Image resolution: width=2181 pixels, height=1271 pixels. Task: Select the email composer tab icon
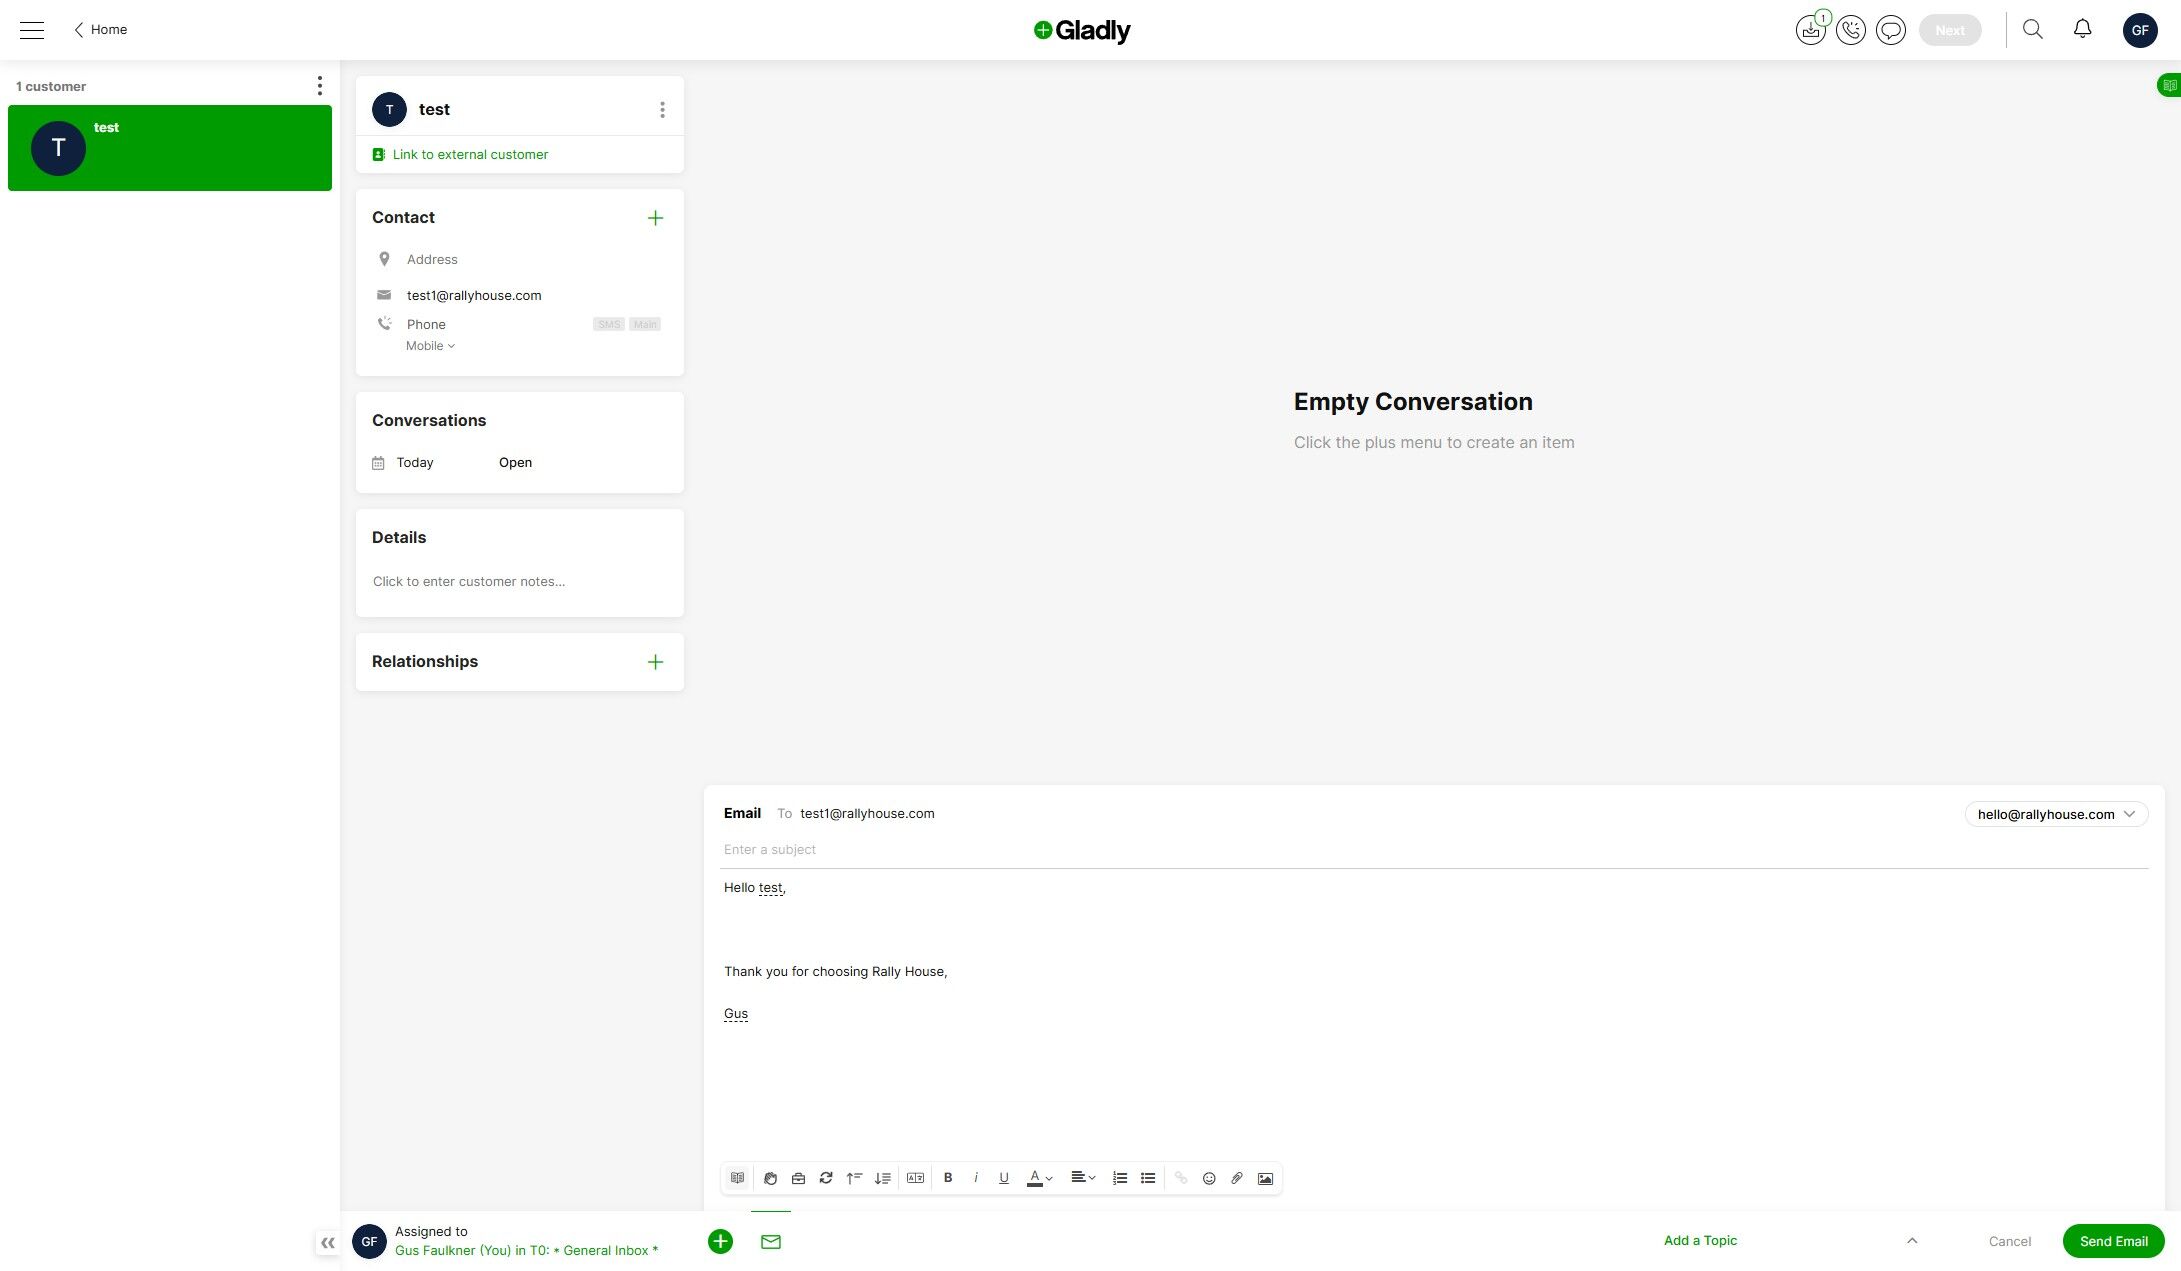770,1241
